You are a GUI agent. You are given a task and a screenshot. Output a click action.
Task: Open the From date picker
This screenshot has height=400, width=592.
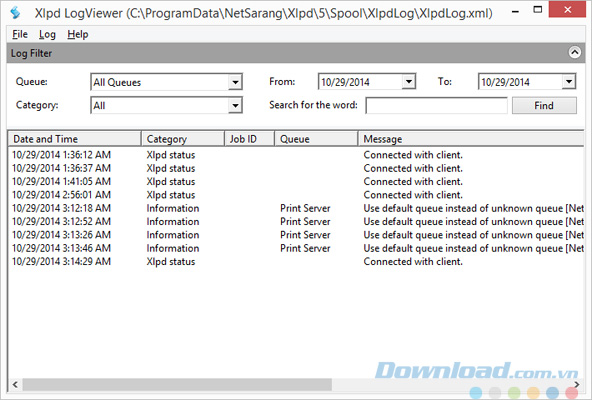pyautogui.click(x=409, y=82)
